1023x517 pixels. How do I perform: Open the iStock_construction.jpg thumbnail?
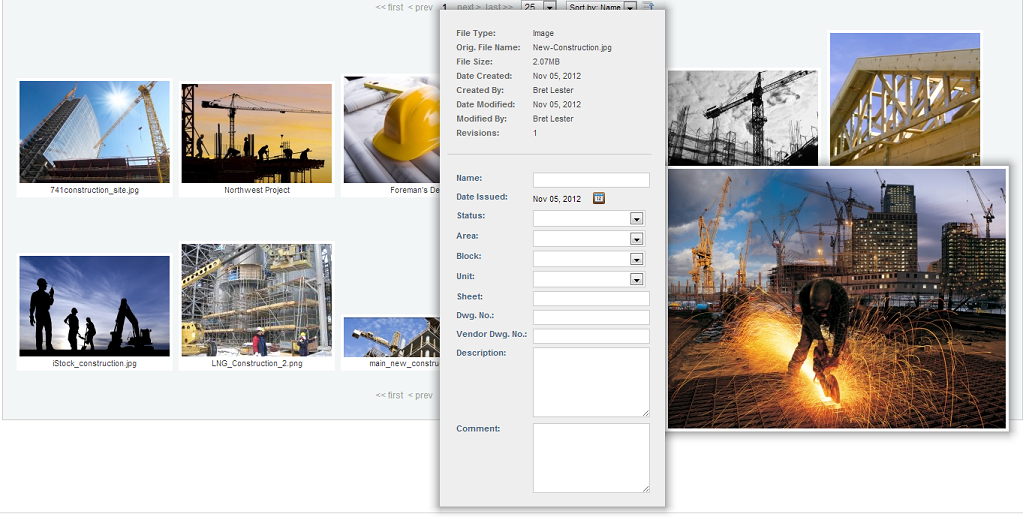pos(94,305)
